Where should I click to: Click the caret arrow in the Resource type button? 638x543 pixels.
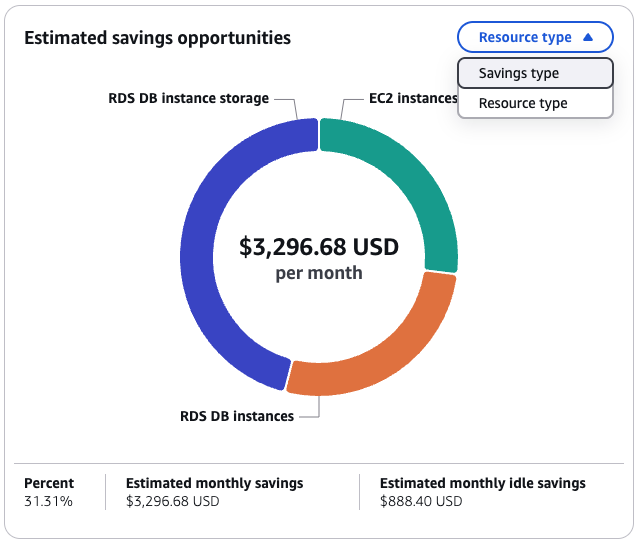coord(588,37)
